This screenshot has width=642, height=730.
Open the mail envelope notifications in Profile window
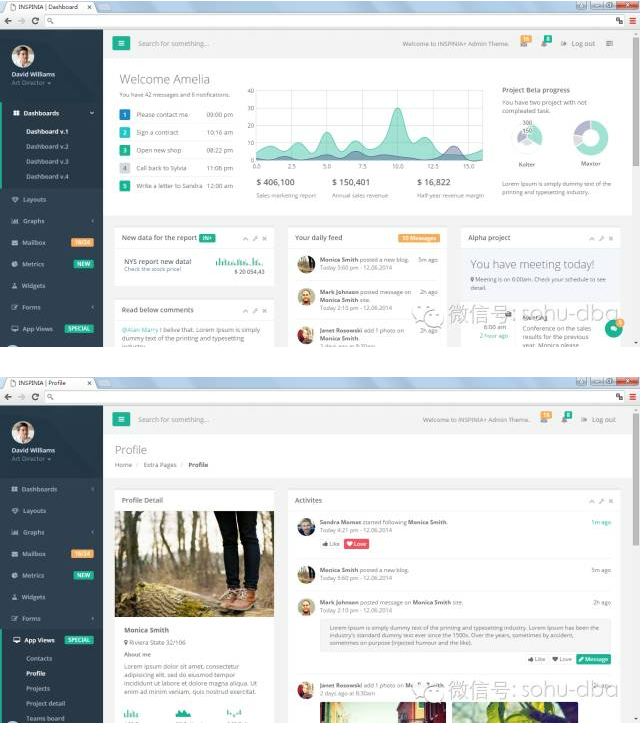tap(545, 418)
